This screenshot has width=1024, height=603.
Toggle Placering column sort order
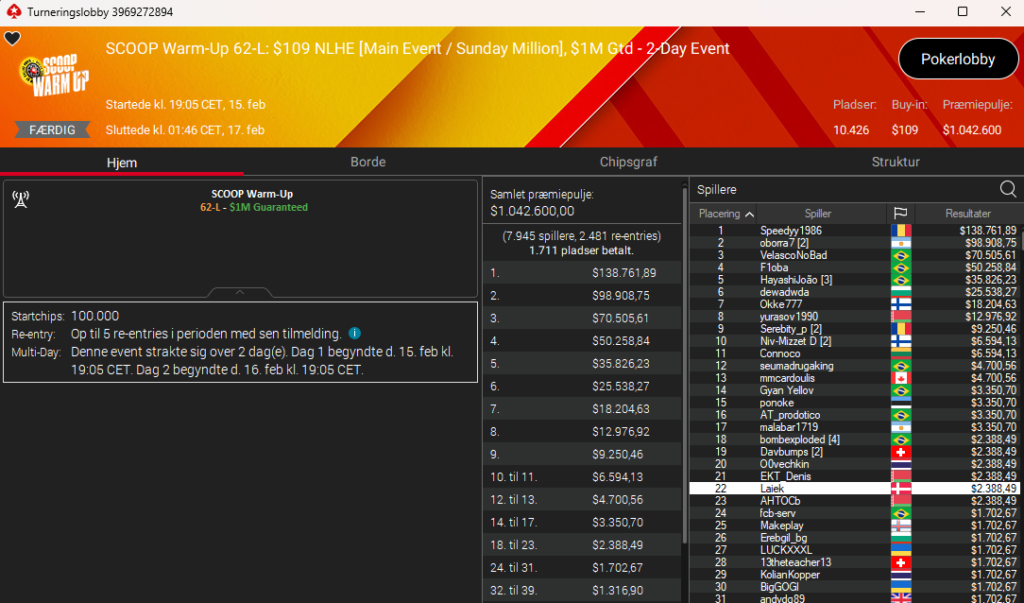pyautogui.click(x=726, y=213)
